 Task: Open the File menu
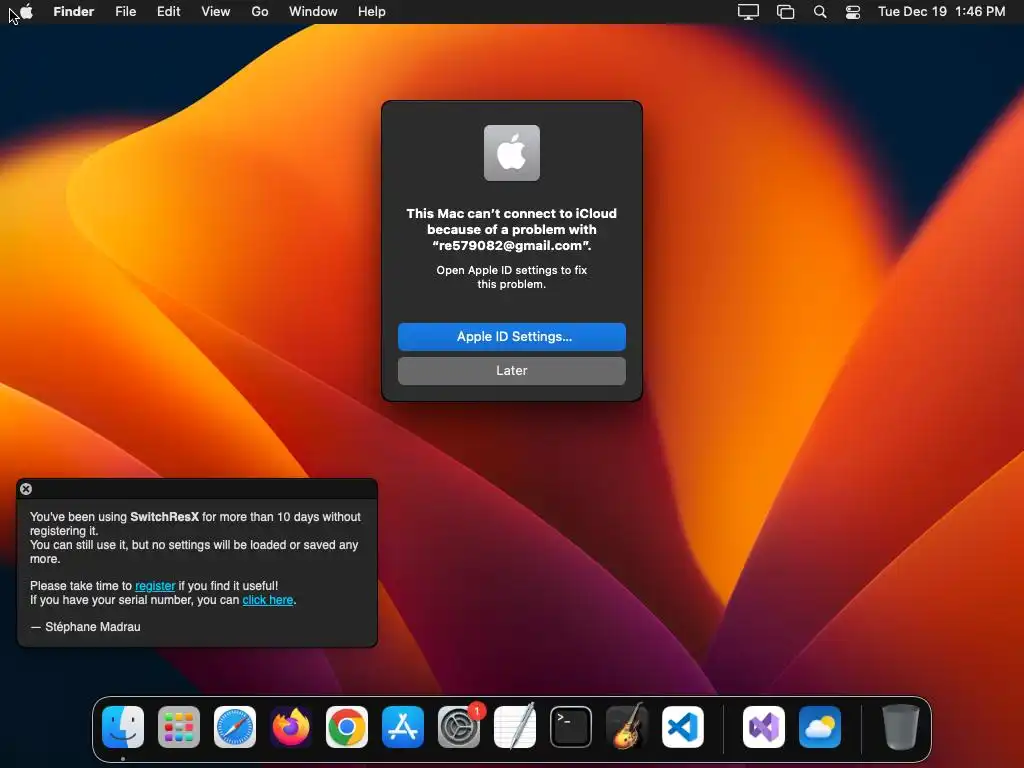click(125, 12)
